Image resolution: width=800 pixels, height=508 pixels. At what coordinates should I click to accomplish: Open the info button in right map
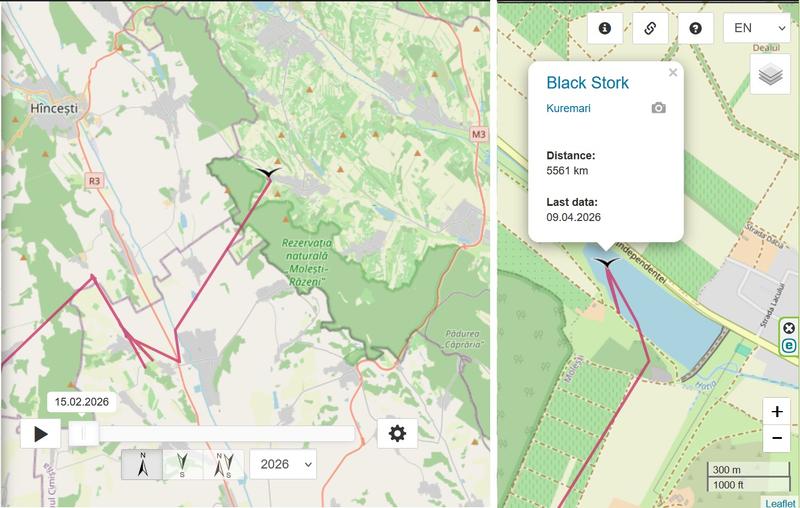(x=605, y=28)
